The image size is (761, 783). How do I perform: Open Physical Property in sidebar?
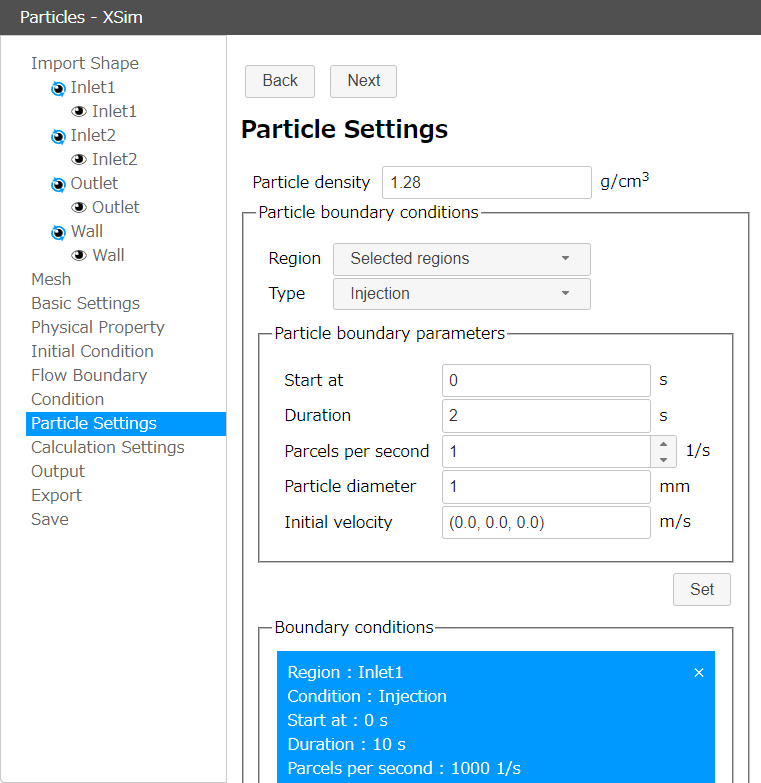(x=98, y=327)
